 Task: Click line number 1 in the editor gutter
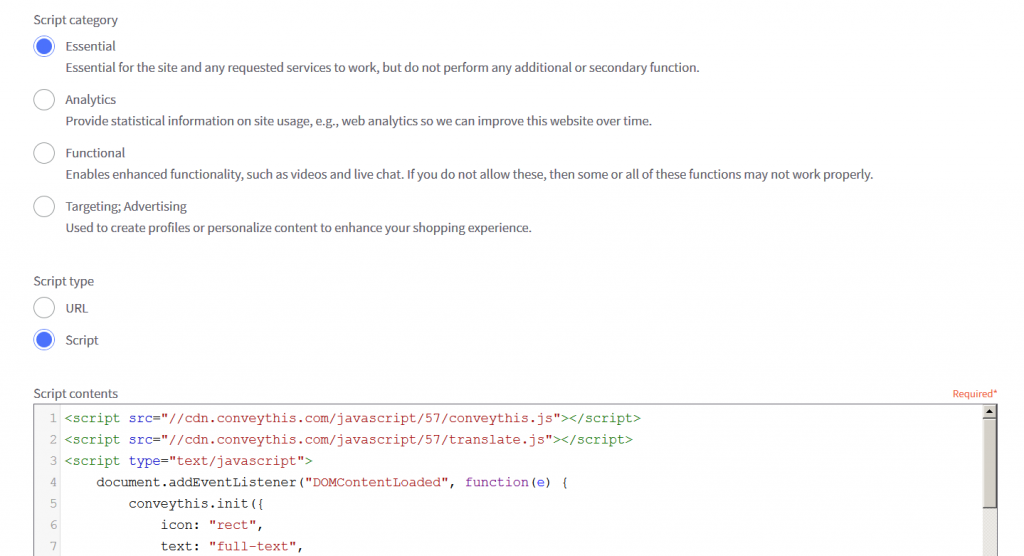53,418
